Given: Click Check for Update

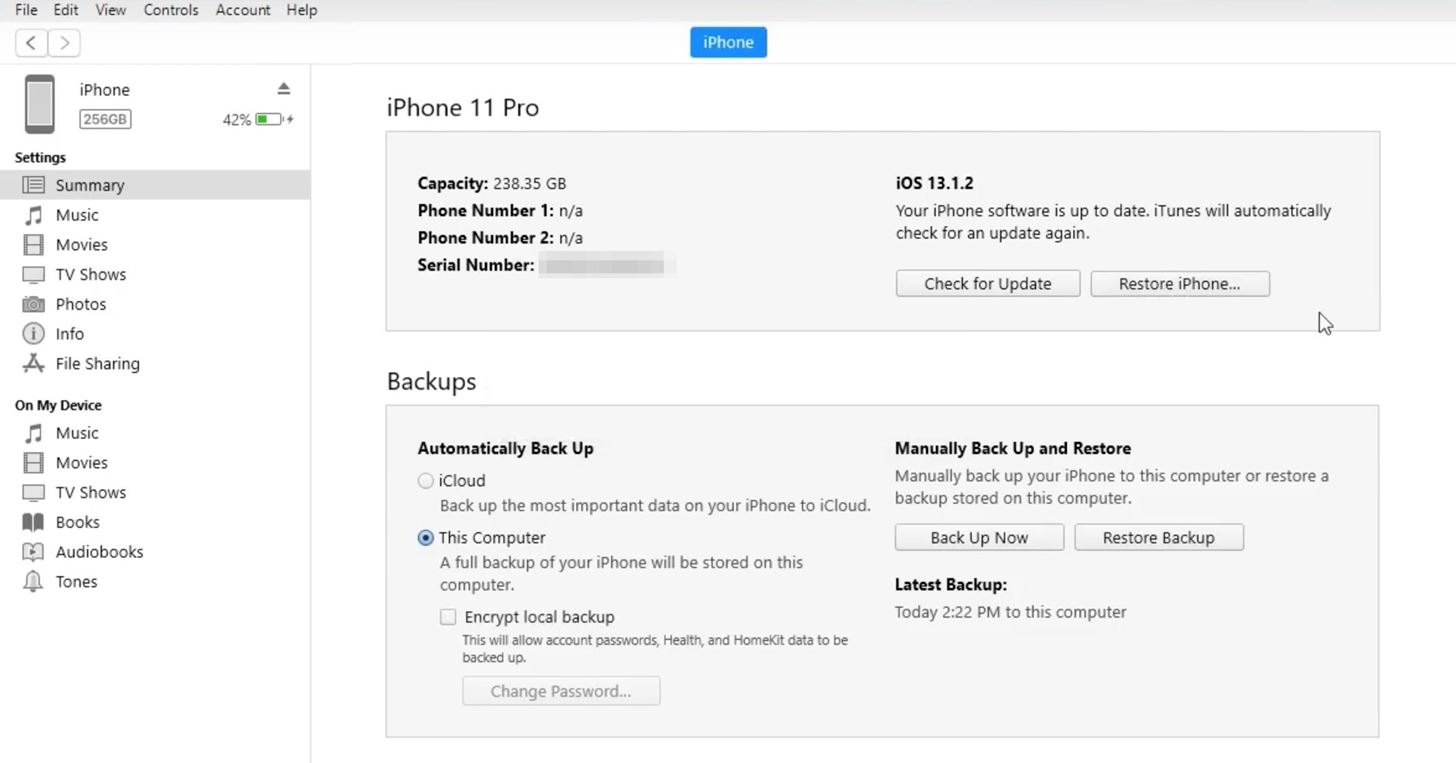Looking at the screenshot, I should pos(987,283).
